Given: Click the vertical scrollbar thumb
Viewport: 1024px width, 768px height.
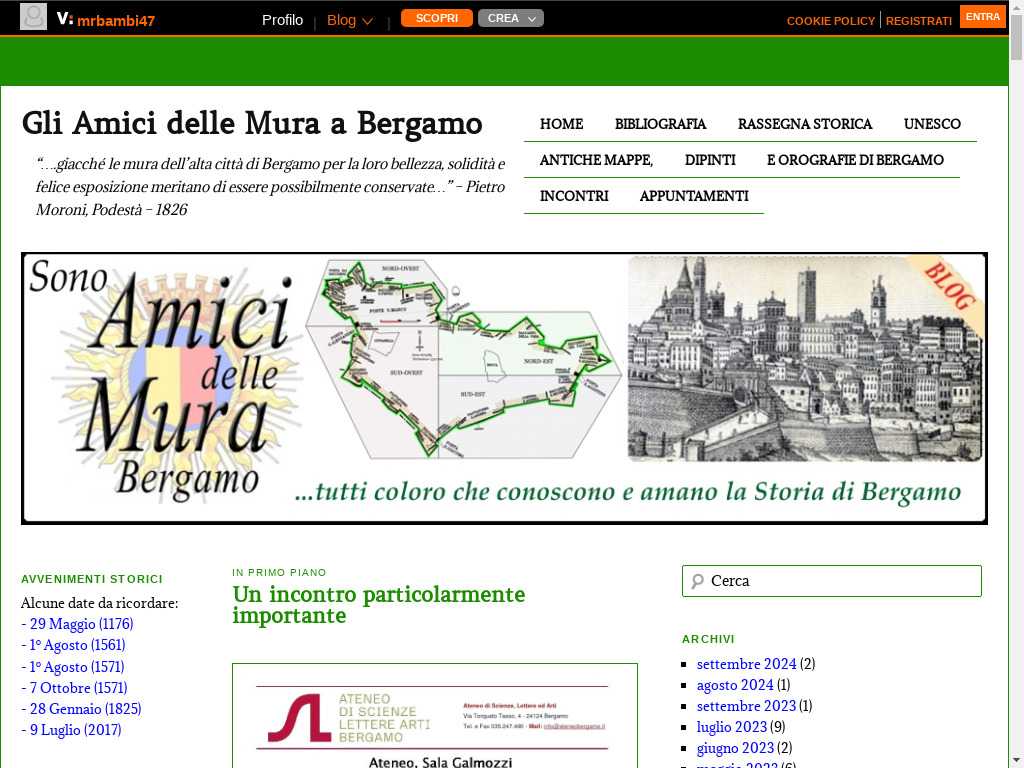Looking at the screenshot, I should [1016, 37].
